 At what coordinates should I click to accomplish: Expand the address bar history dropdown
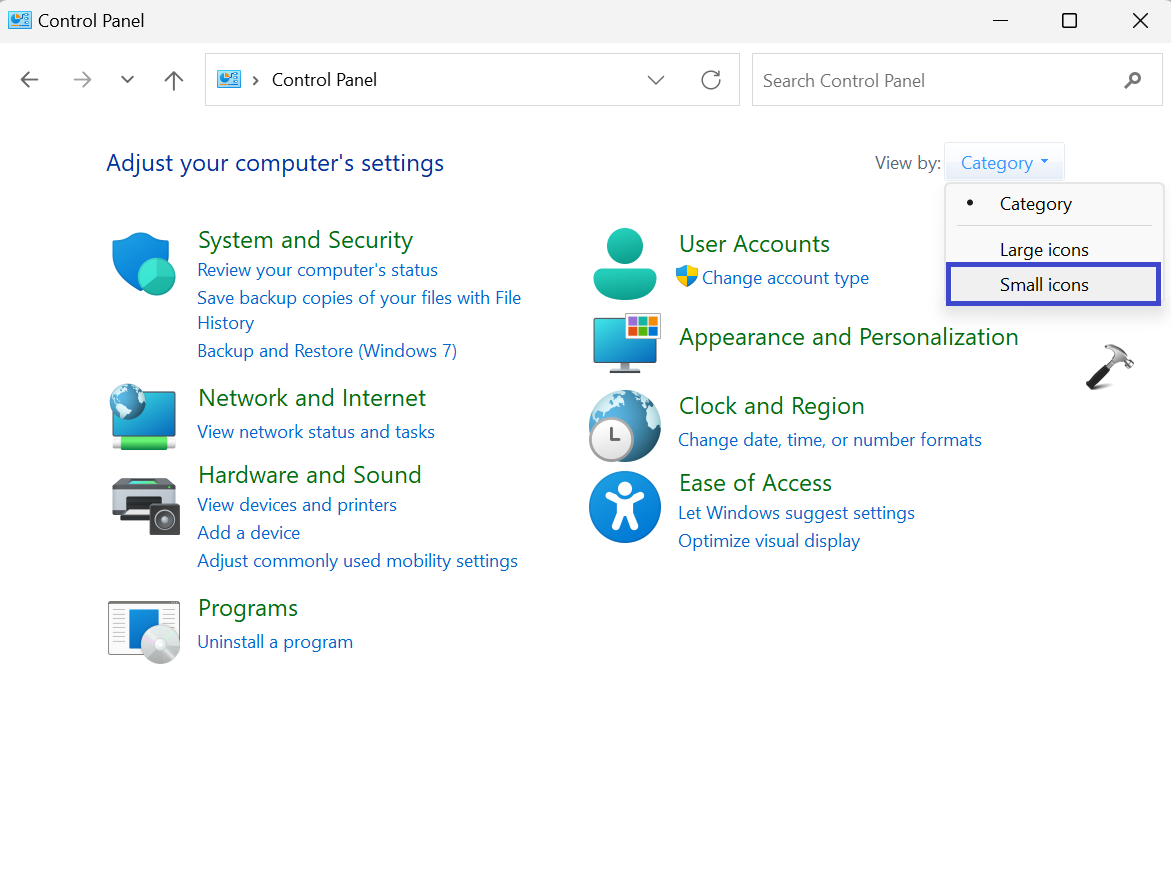pos(656,80)
